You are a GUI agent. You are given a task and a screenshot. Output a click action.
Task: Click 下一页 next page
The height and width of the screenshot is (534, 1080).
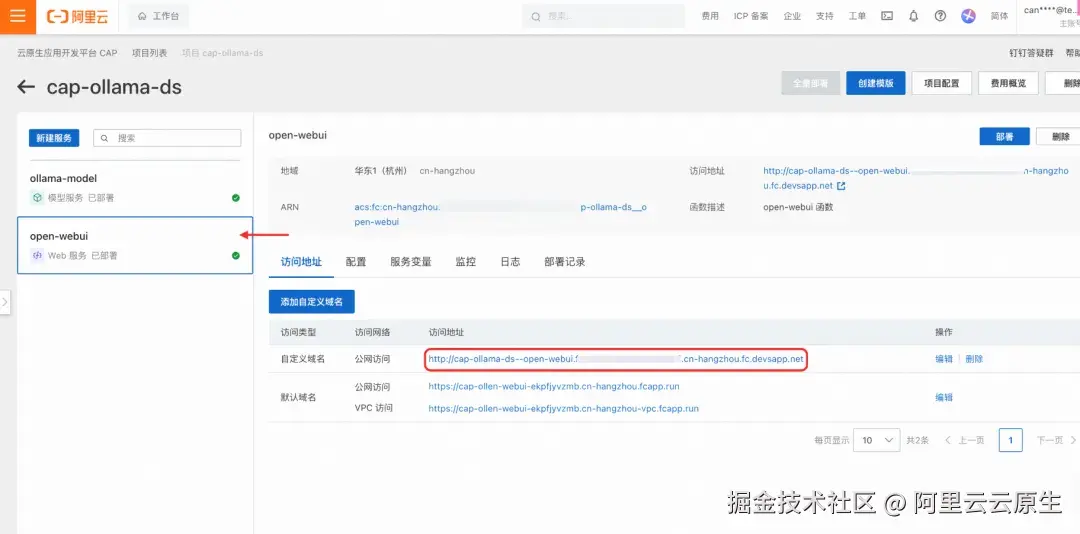pos(1056,440)
